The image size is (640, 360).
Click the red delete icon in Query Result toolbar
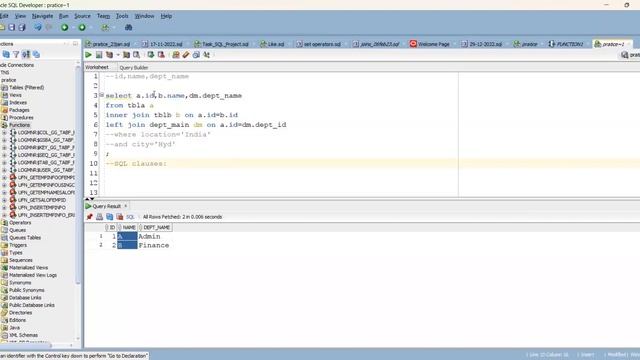[x=120, y=217]
